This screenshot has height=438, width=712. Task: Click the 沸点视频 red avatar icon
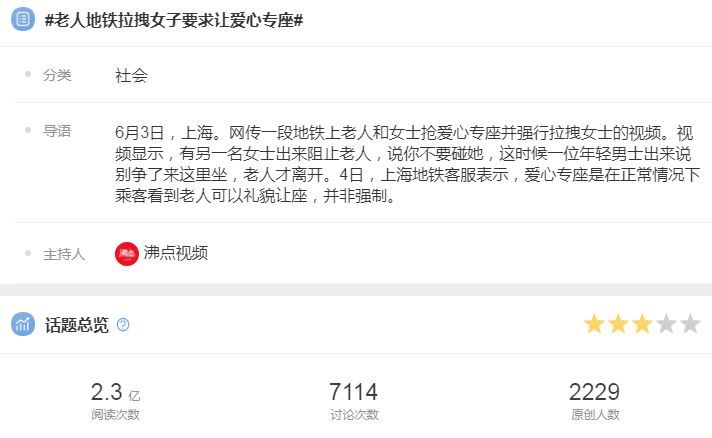point(127,253)
